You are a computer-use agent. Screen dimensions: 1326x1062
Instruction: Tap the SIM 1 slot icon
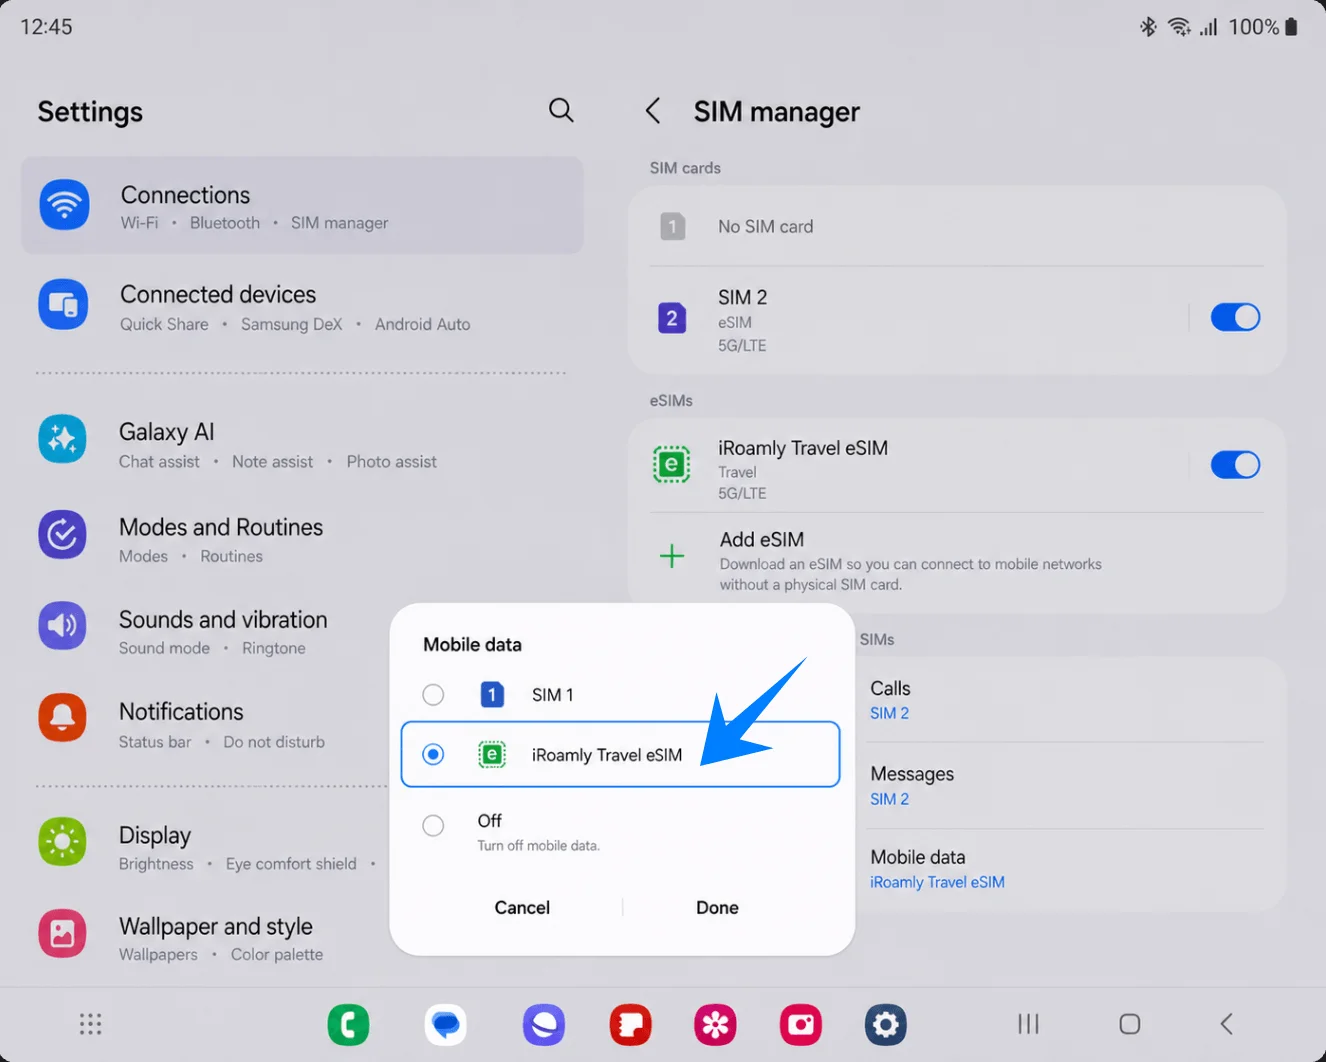coord(492,694)
